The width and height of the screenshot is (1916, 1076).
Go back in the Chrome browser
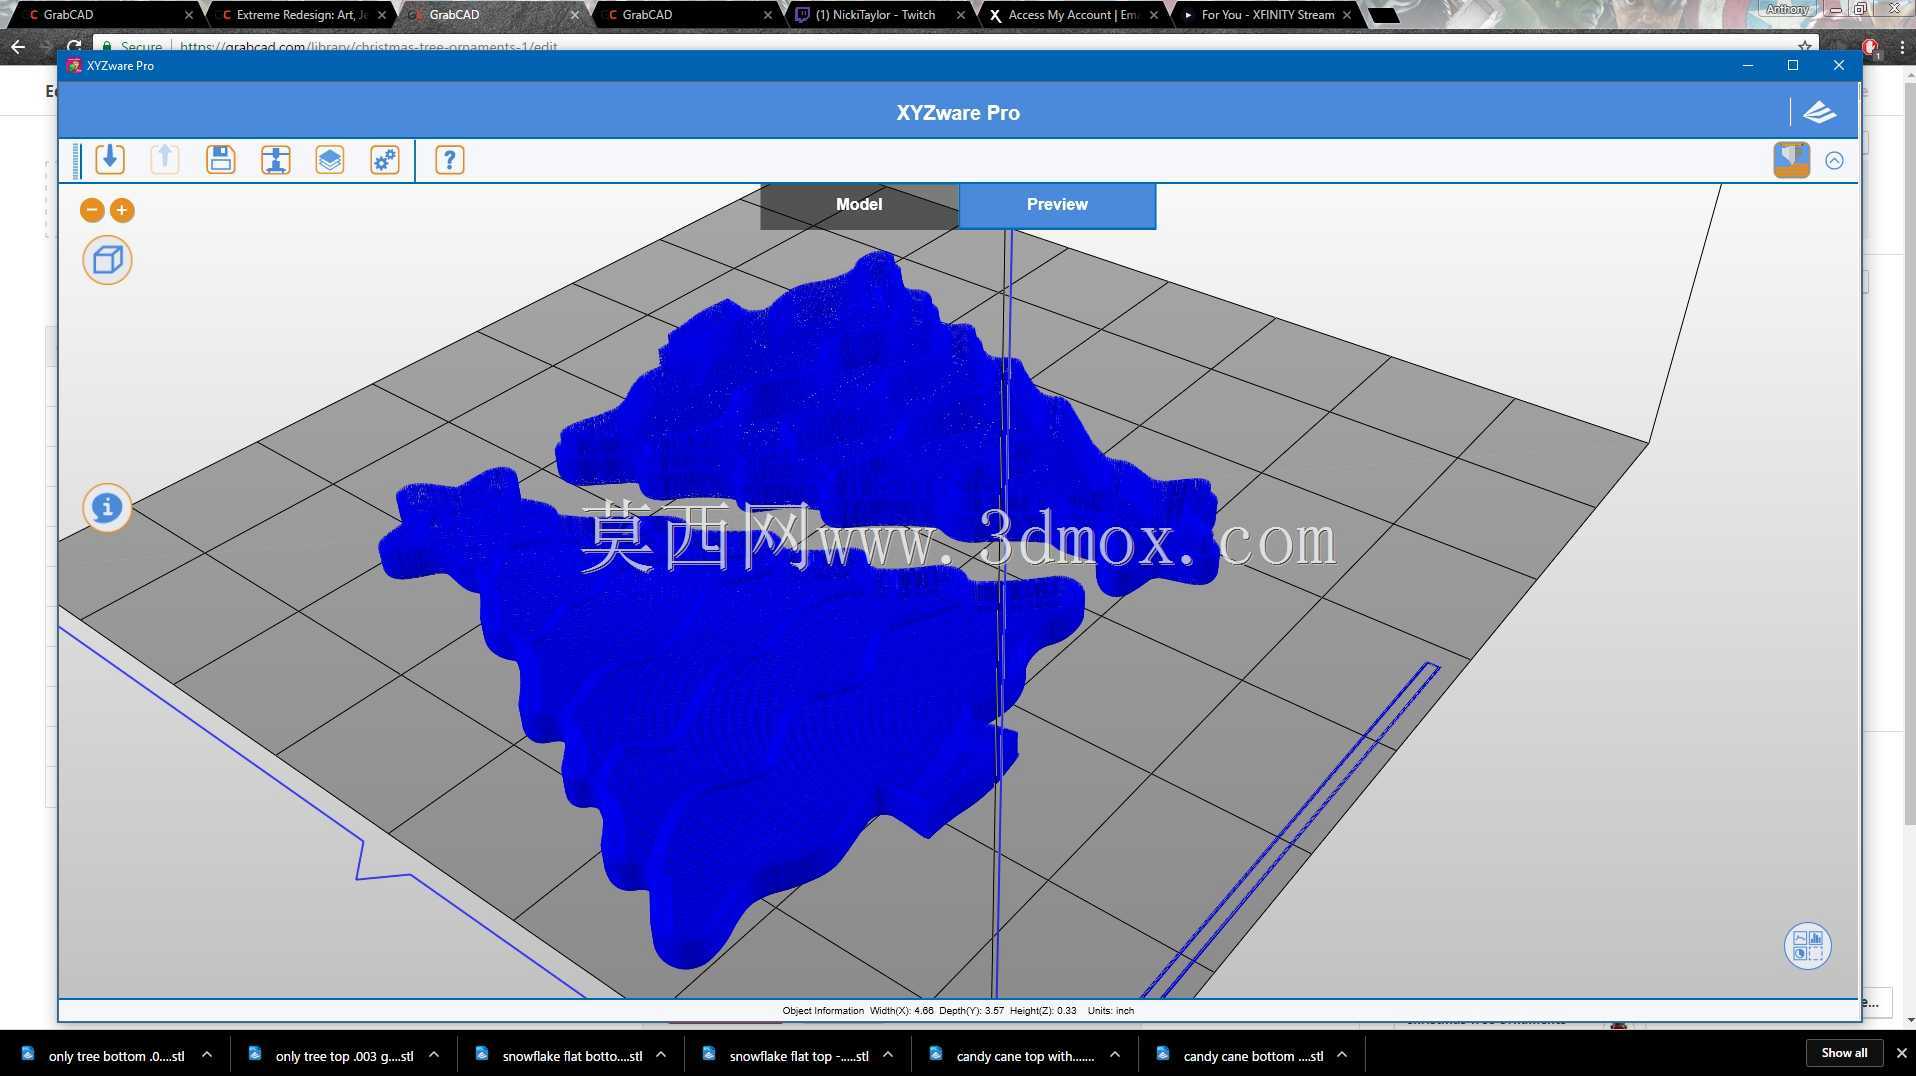(18, 46)
